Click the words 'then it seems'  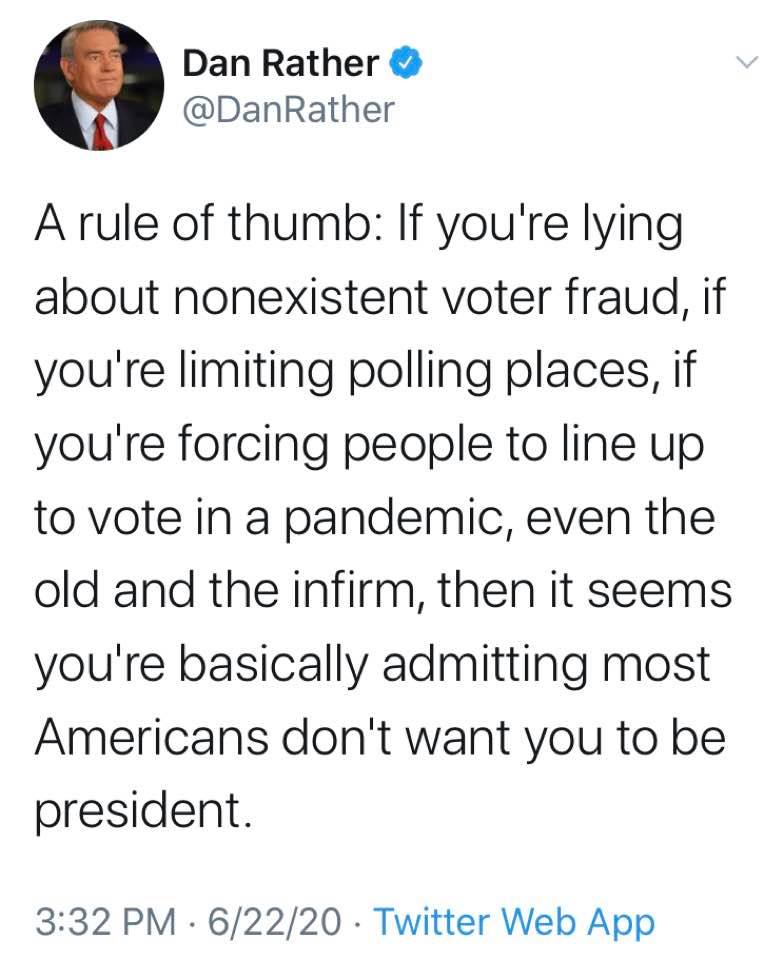tap(585, 590)
